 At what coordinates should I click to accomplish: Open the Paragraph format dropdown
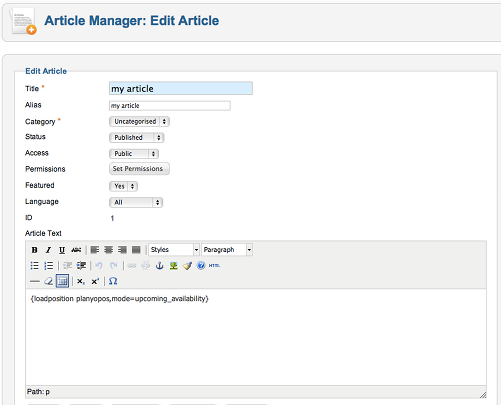(x=227, y=250)
